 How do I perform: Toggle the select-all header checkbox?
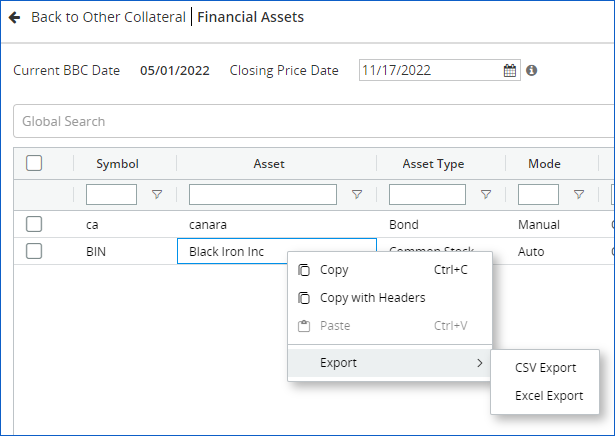coord(34,164)
